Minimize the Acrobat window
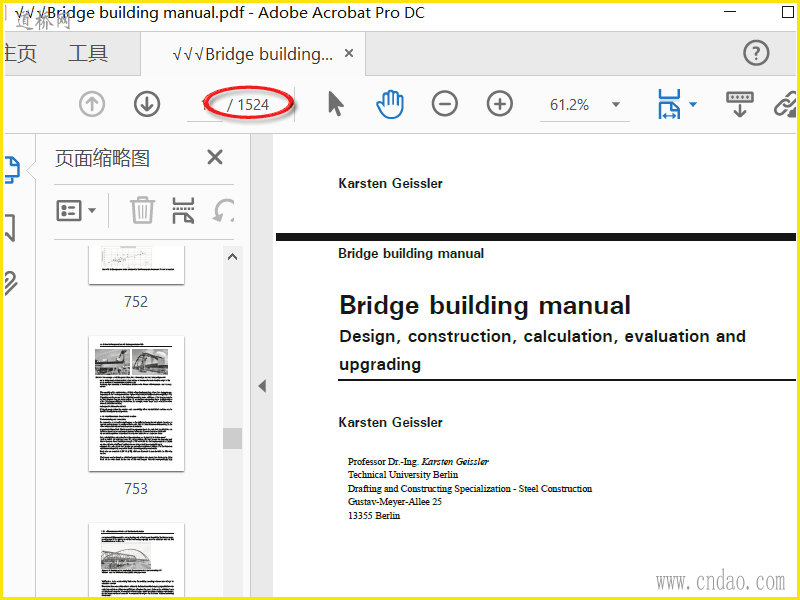 click(x=731, y=11)
